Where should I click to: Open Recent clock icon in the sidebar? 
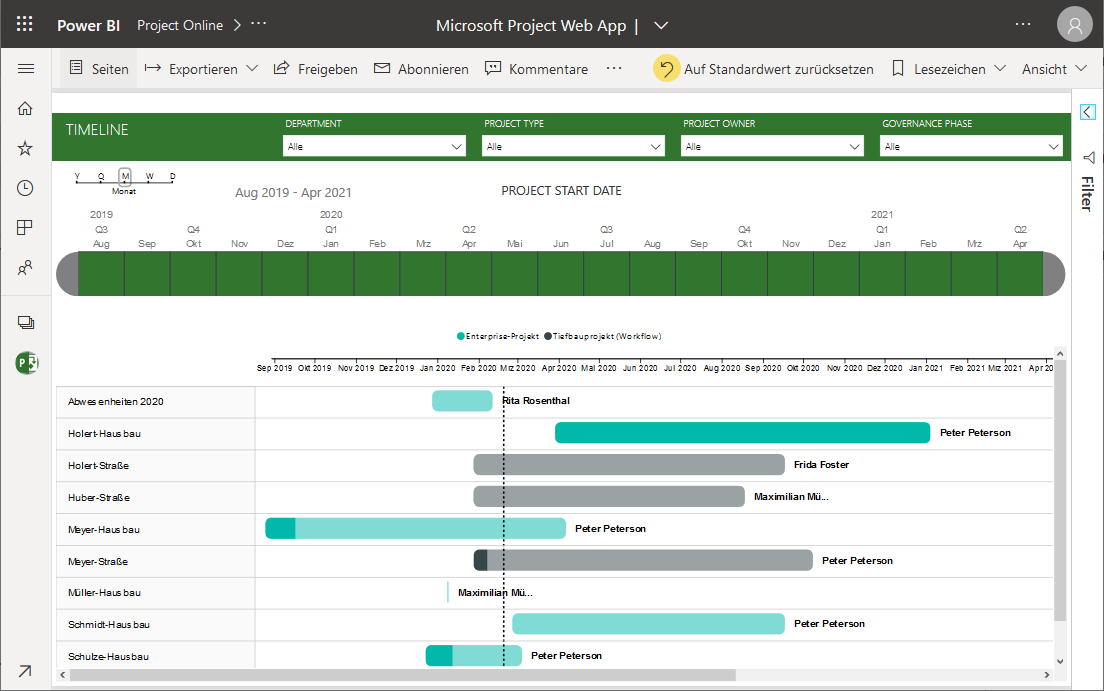pyautogui.click(x=25, y=188)
